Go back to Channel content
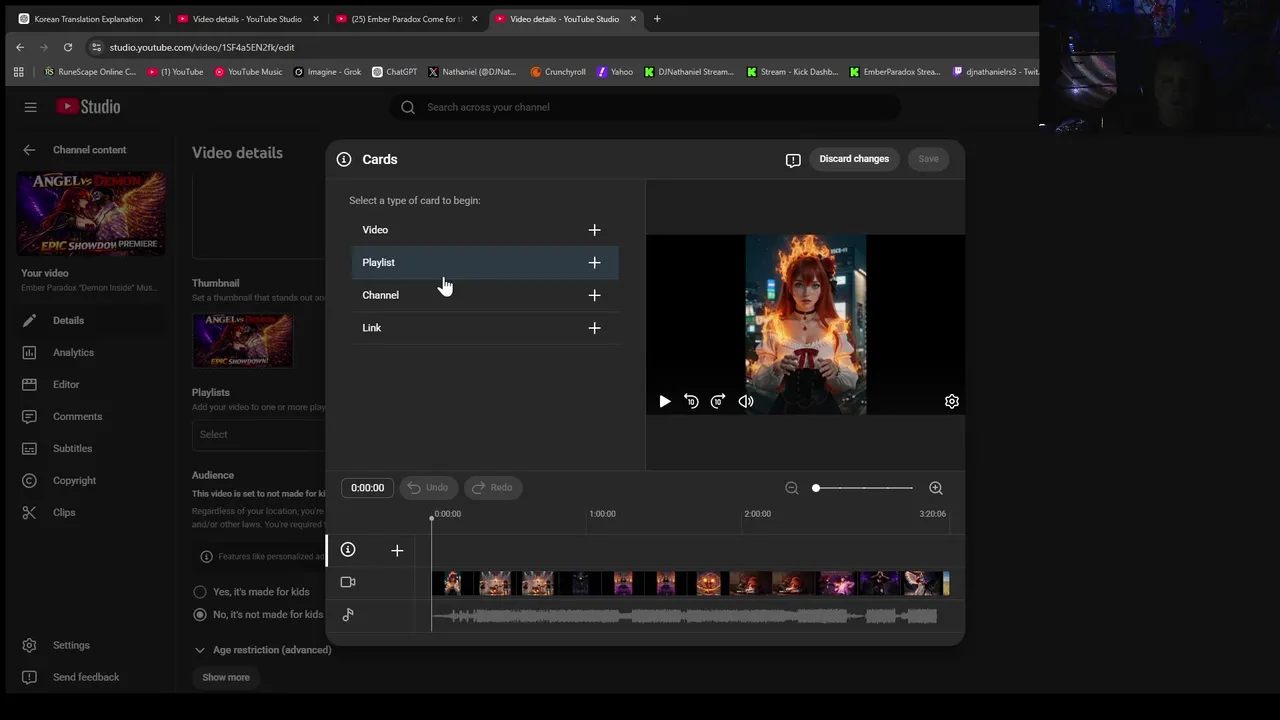Image resolution: width=1280 pixels, height=720 pixels. click(29, 150)
